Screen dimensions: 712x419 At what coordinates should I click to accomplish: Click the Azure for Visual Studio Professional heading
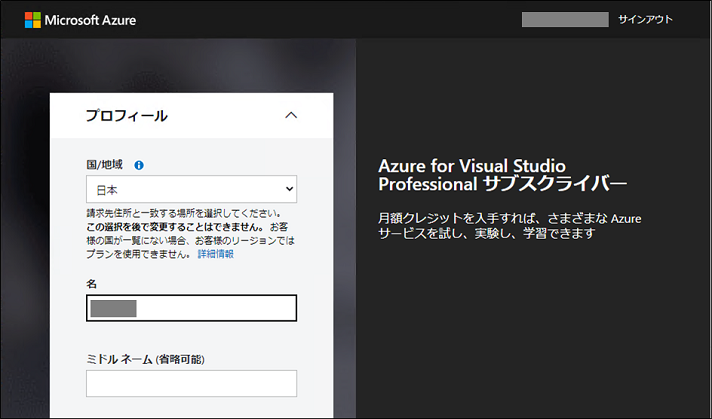(x=503, y=175)
